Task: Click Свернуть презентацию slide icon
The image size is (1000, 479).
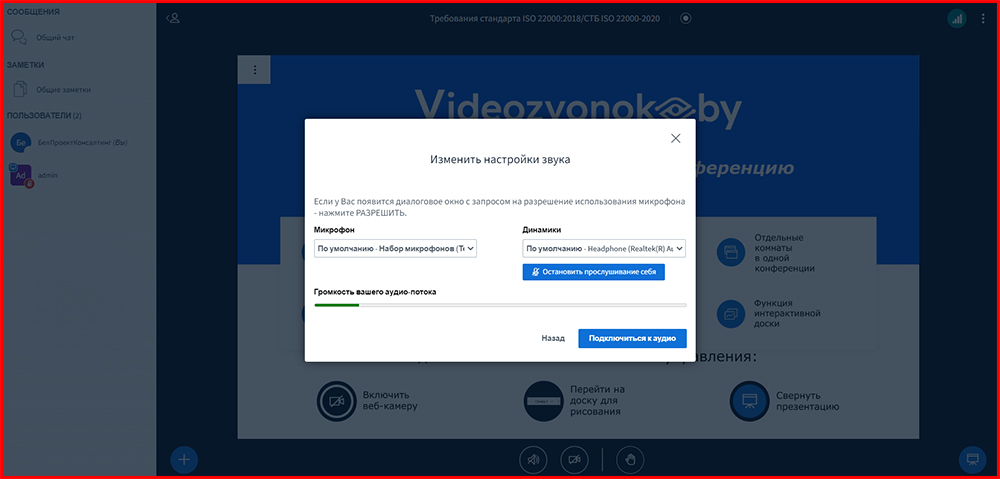Action: tap(750, 401)
